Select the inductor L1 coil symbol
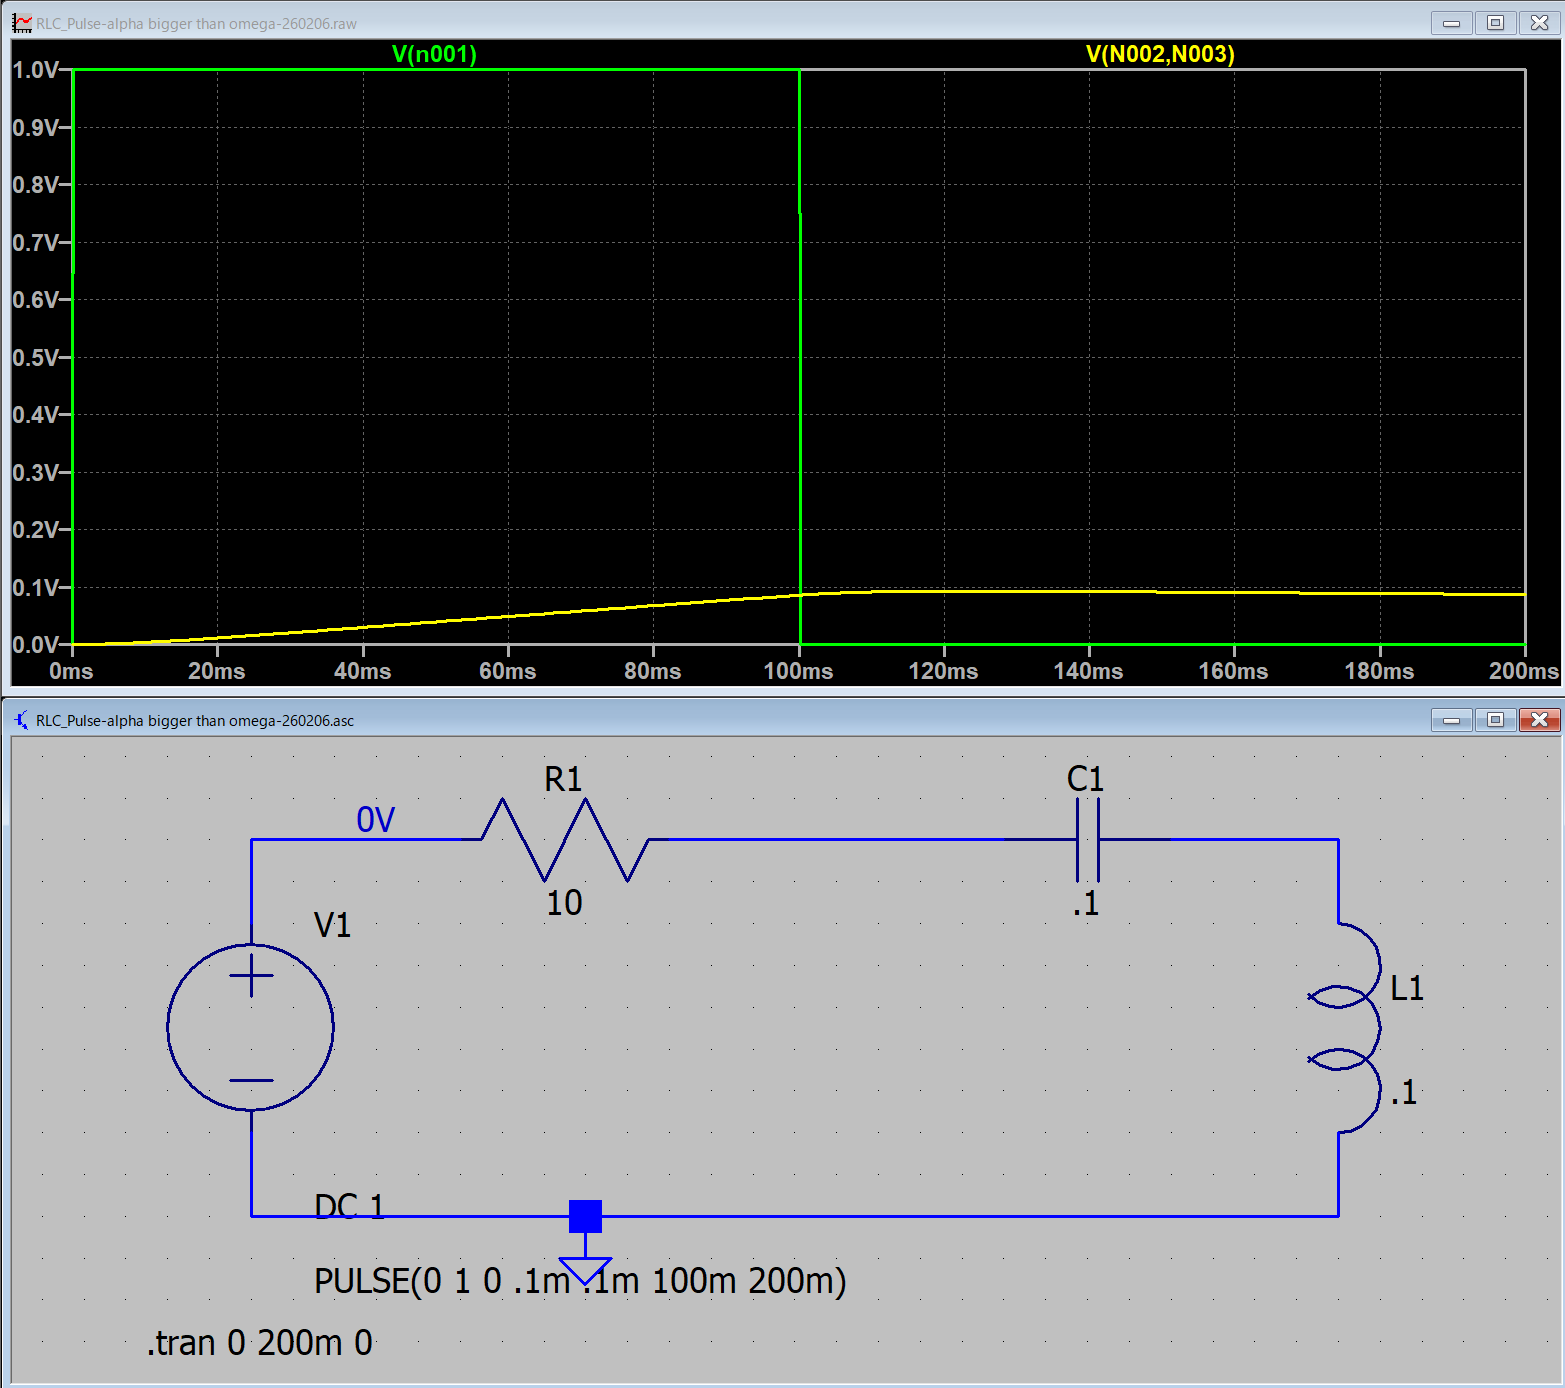 (1350, 1028)
